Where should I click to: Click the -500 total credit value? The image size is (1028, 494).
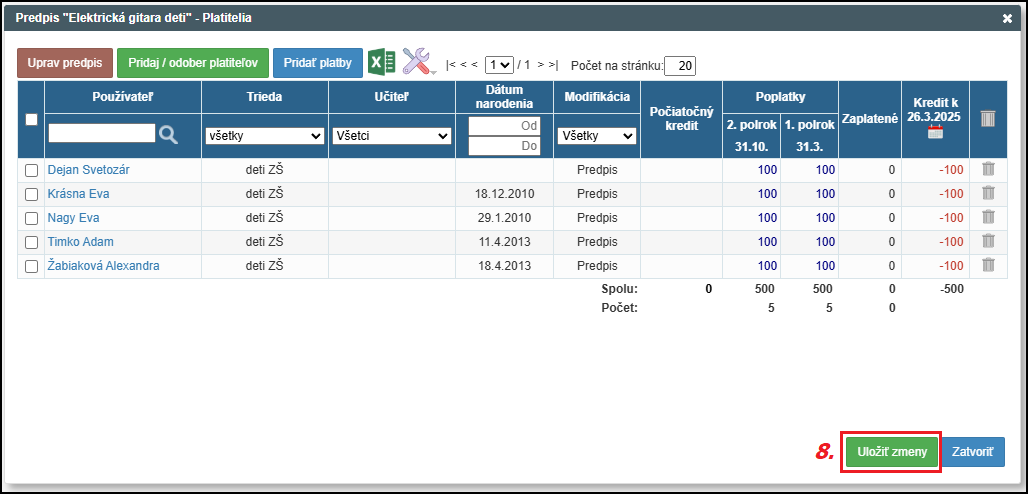tap(951, 289)
